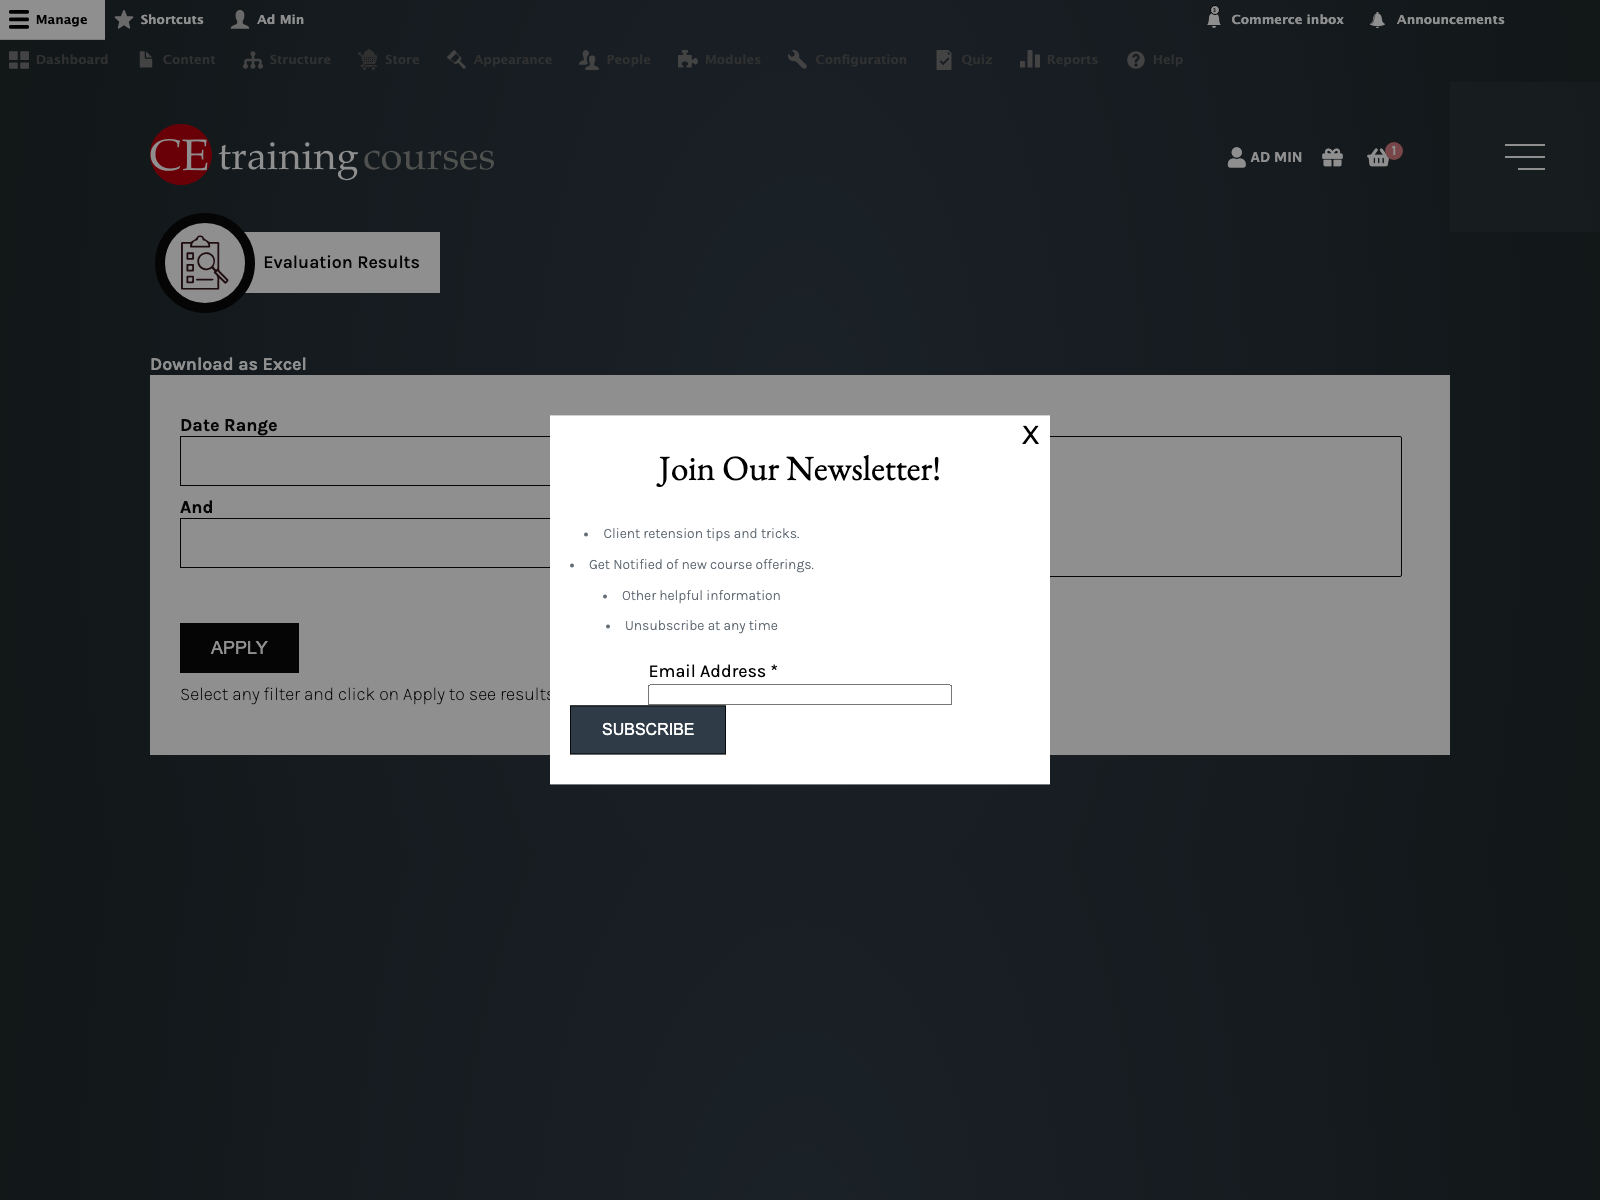1600x1200 pixels.
Task: Click the Subscribe button
Action: (648, 730)
